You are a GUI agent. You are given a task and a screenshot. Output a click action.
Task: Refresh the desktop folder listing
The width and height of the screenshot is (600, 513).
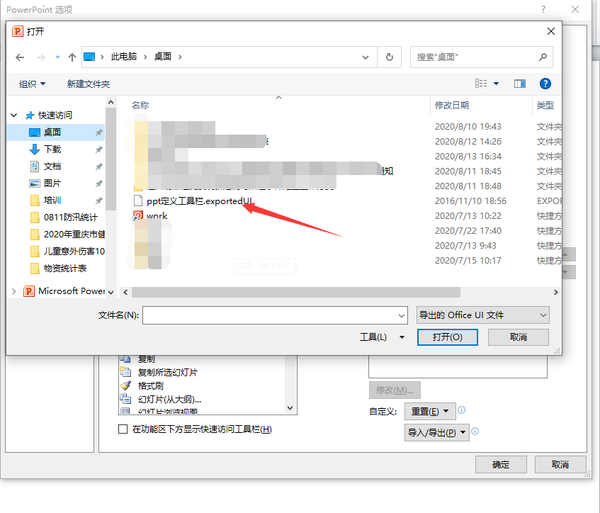389,57
